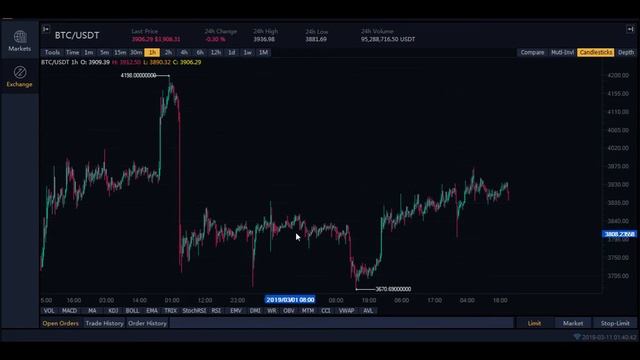Select the Candlesticks chart view
The image size is (640, 360).
[x=596, y=53]
